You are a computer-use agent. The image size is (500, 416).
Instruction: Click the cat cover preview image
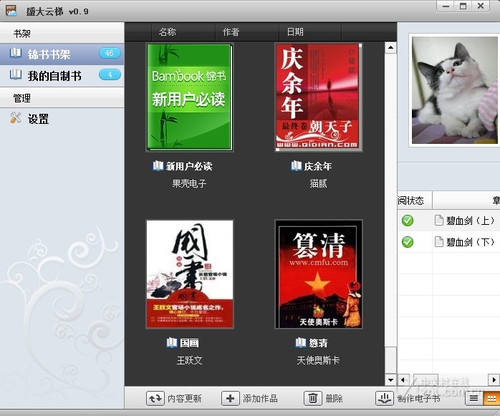(x=455, y=90)
